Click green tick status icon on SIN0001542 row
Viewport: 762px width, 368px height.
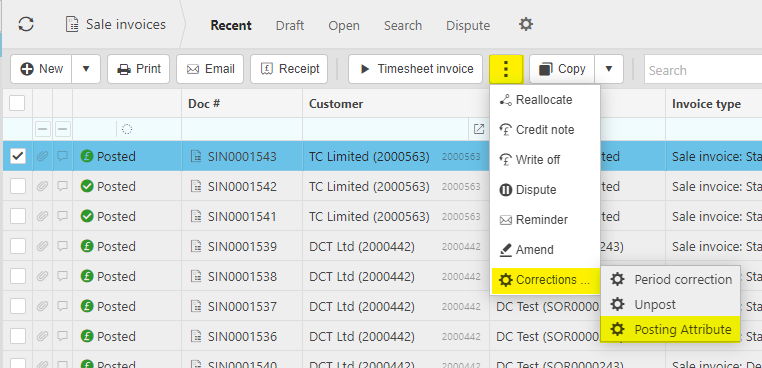(87, 186)
